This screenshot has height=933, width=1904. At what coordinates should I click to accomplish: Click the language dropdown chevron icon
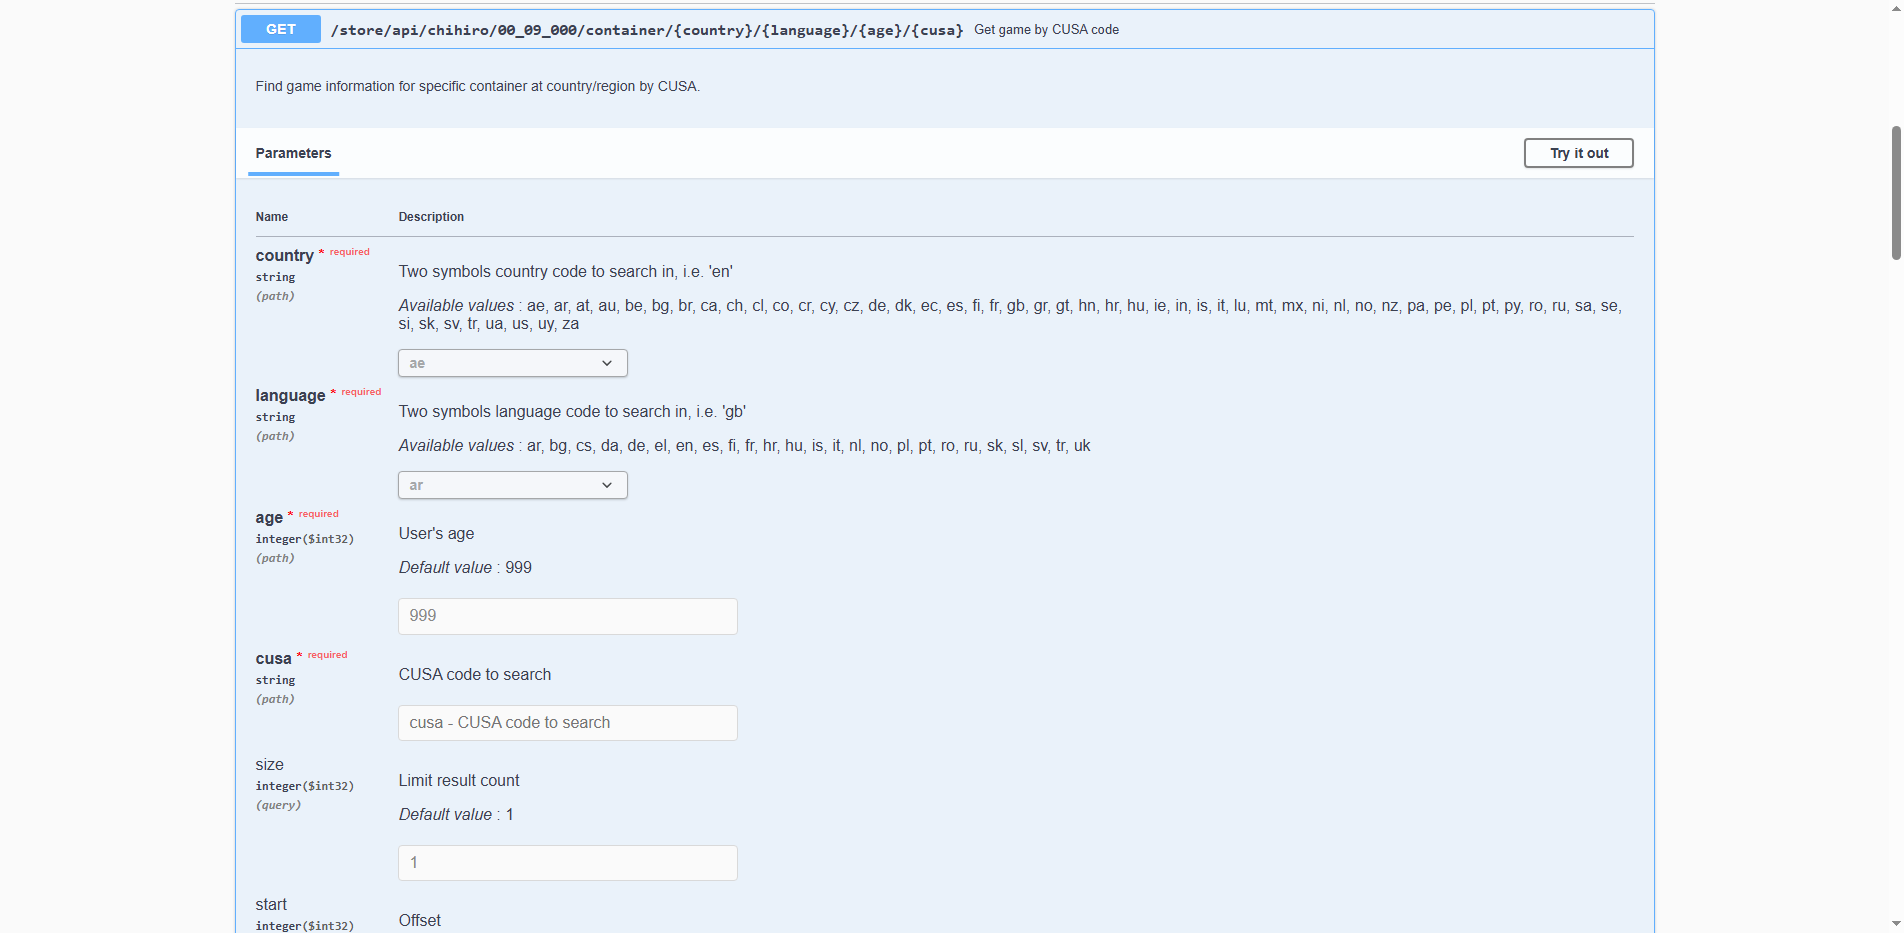click(607, 485)
